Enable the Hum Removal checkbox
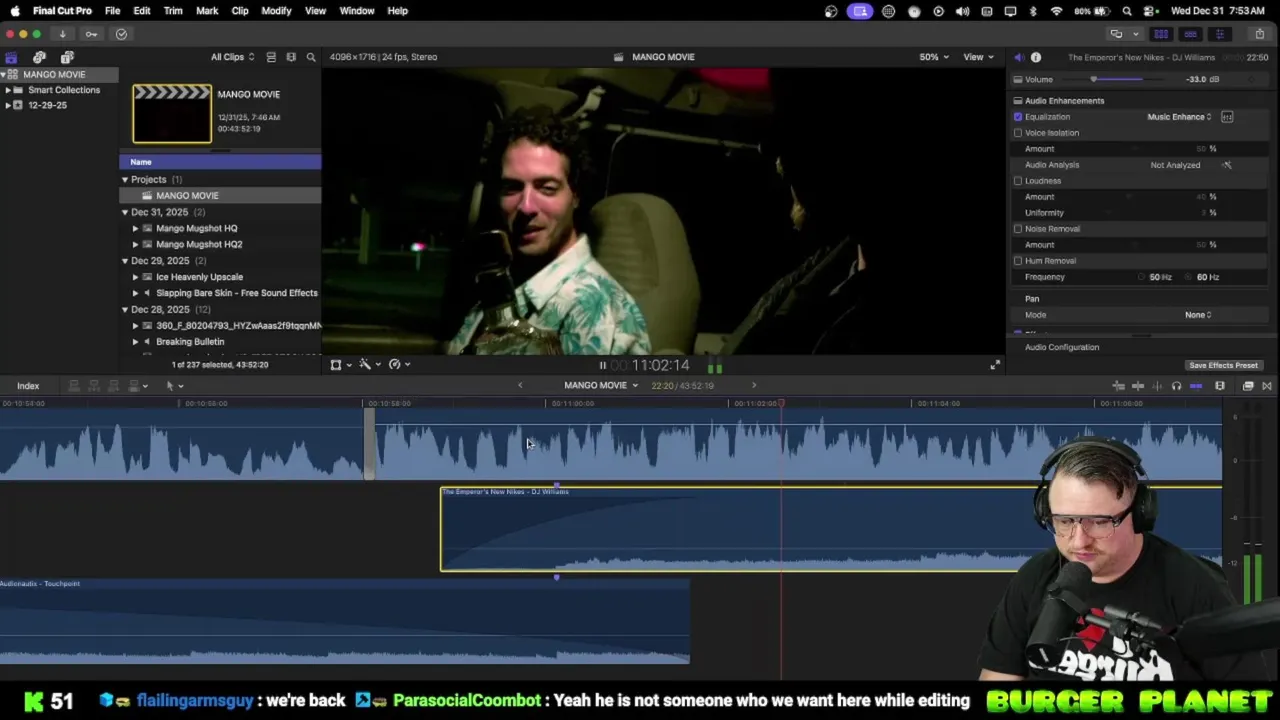 (x=1018, y=261)
